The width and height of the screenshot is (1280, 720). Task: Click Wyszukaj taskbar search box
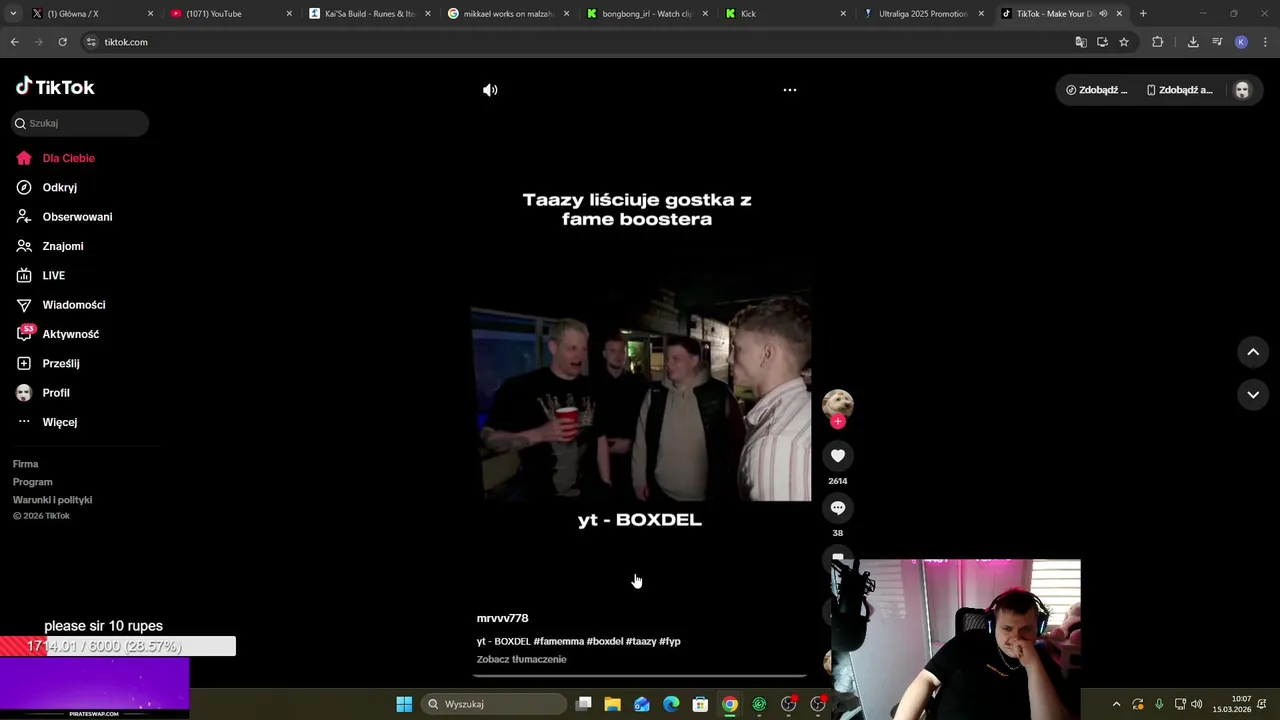click(494, 704)
